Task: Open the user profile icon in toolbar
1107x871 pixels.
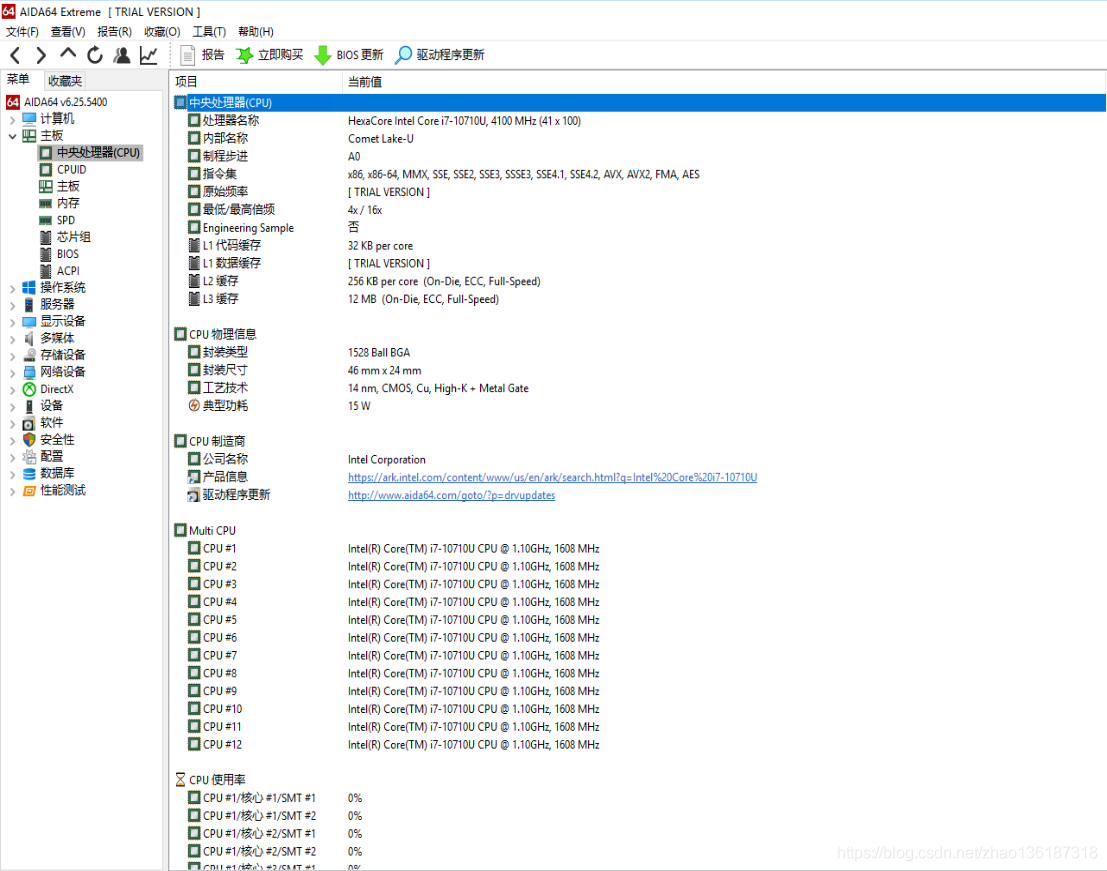Action: [x=121, y=55]
